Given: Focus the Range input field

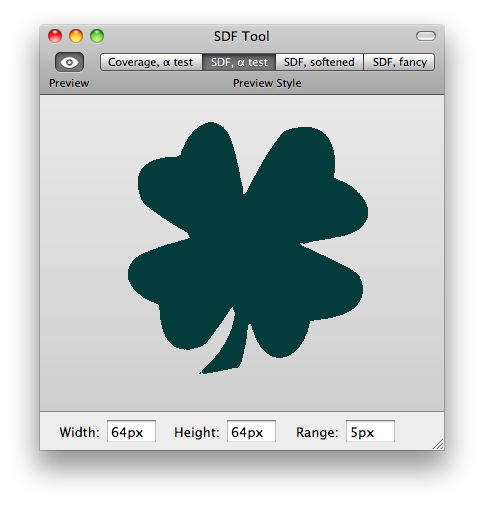Looking at the screenshot, I should (370, 431).
